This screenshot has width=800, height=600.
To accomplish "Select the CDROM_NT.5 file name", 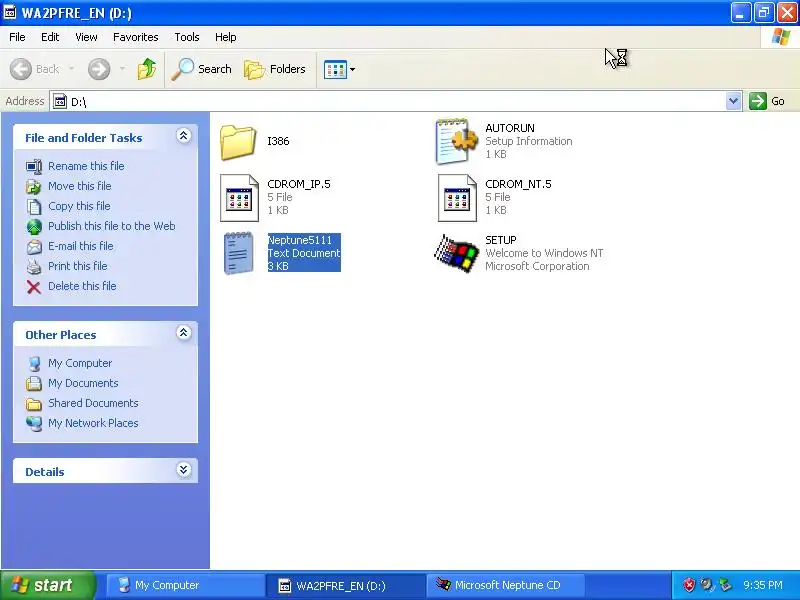I will click(518, 184).
